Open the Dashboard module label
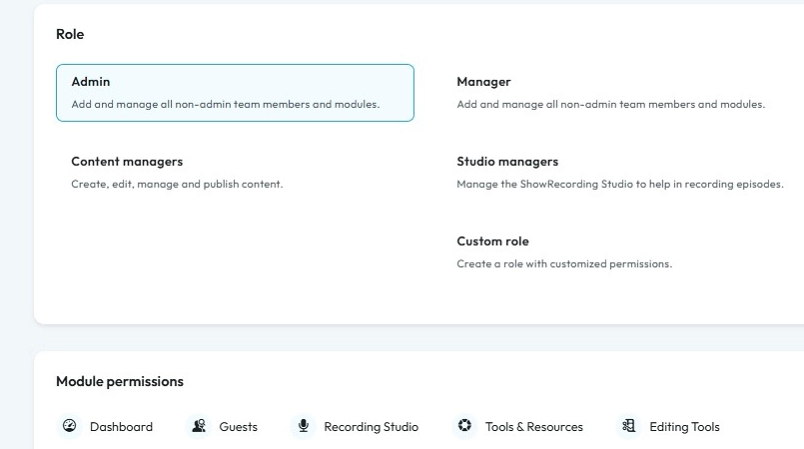 [121, 427]
